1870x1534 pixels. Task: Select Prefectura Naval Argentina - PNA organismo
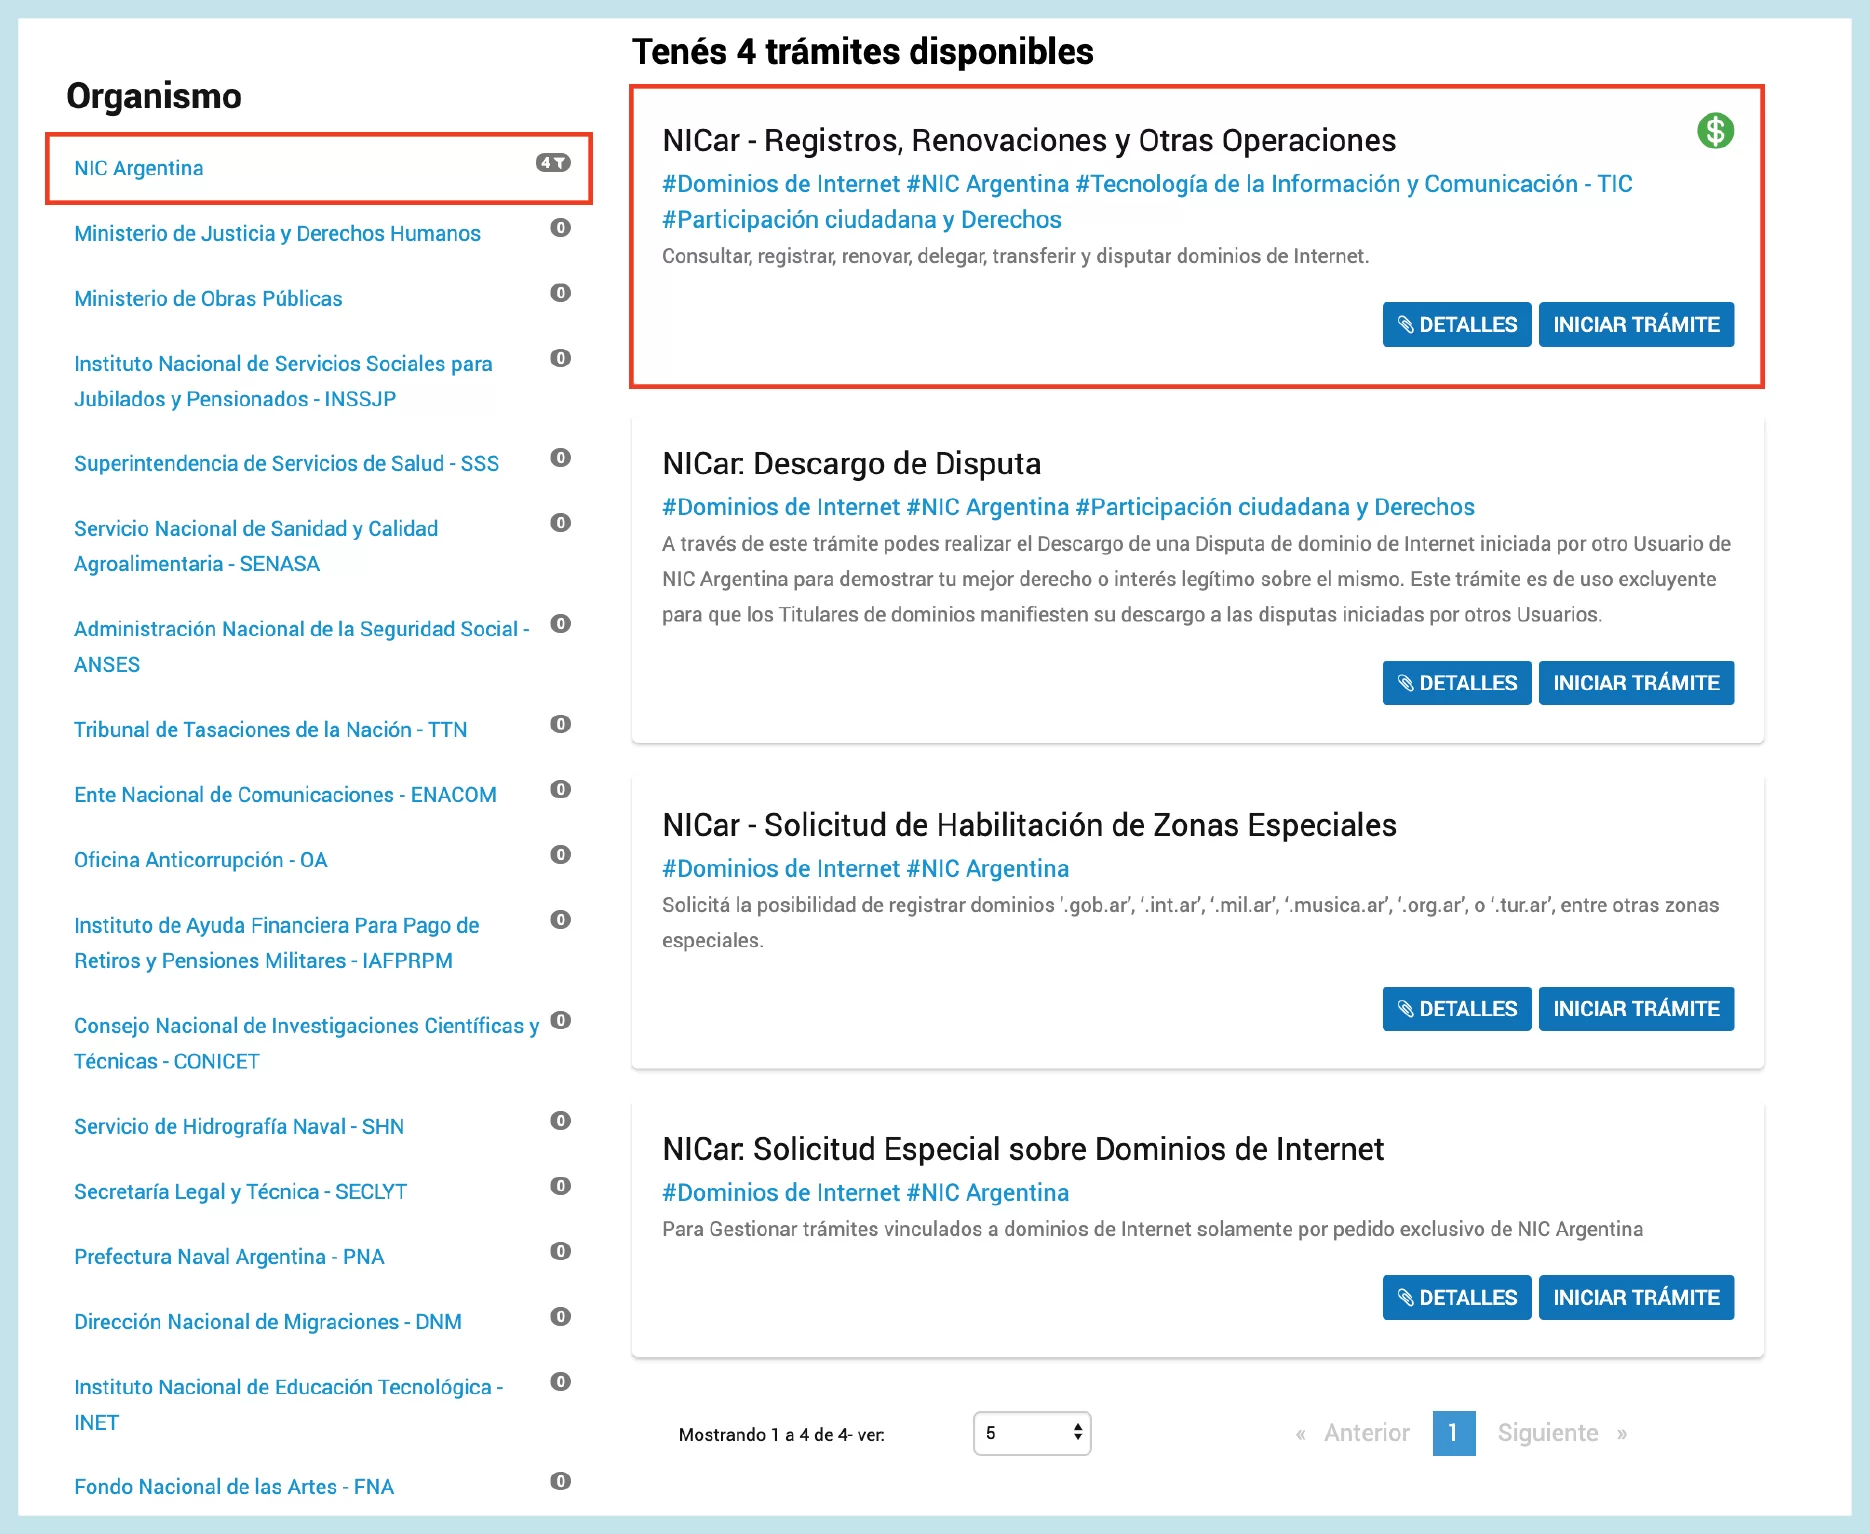click(x=229, y=1257)
